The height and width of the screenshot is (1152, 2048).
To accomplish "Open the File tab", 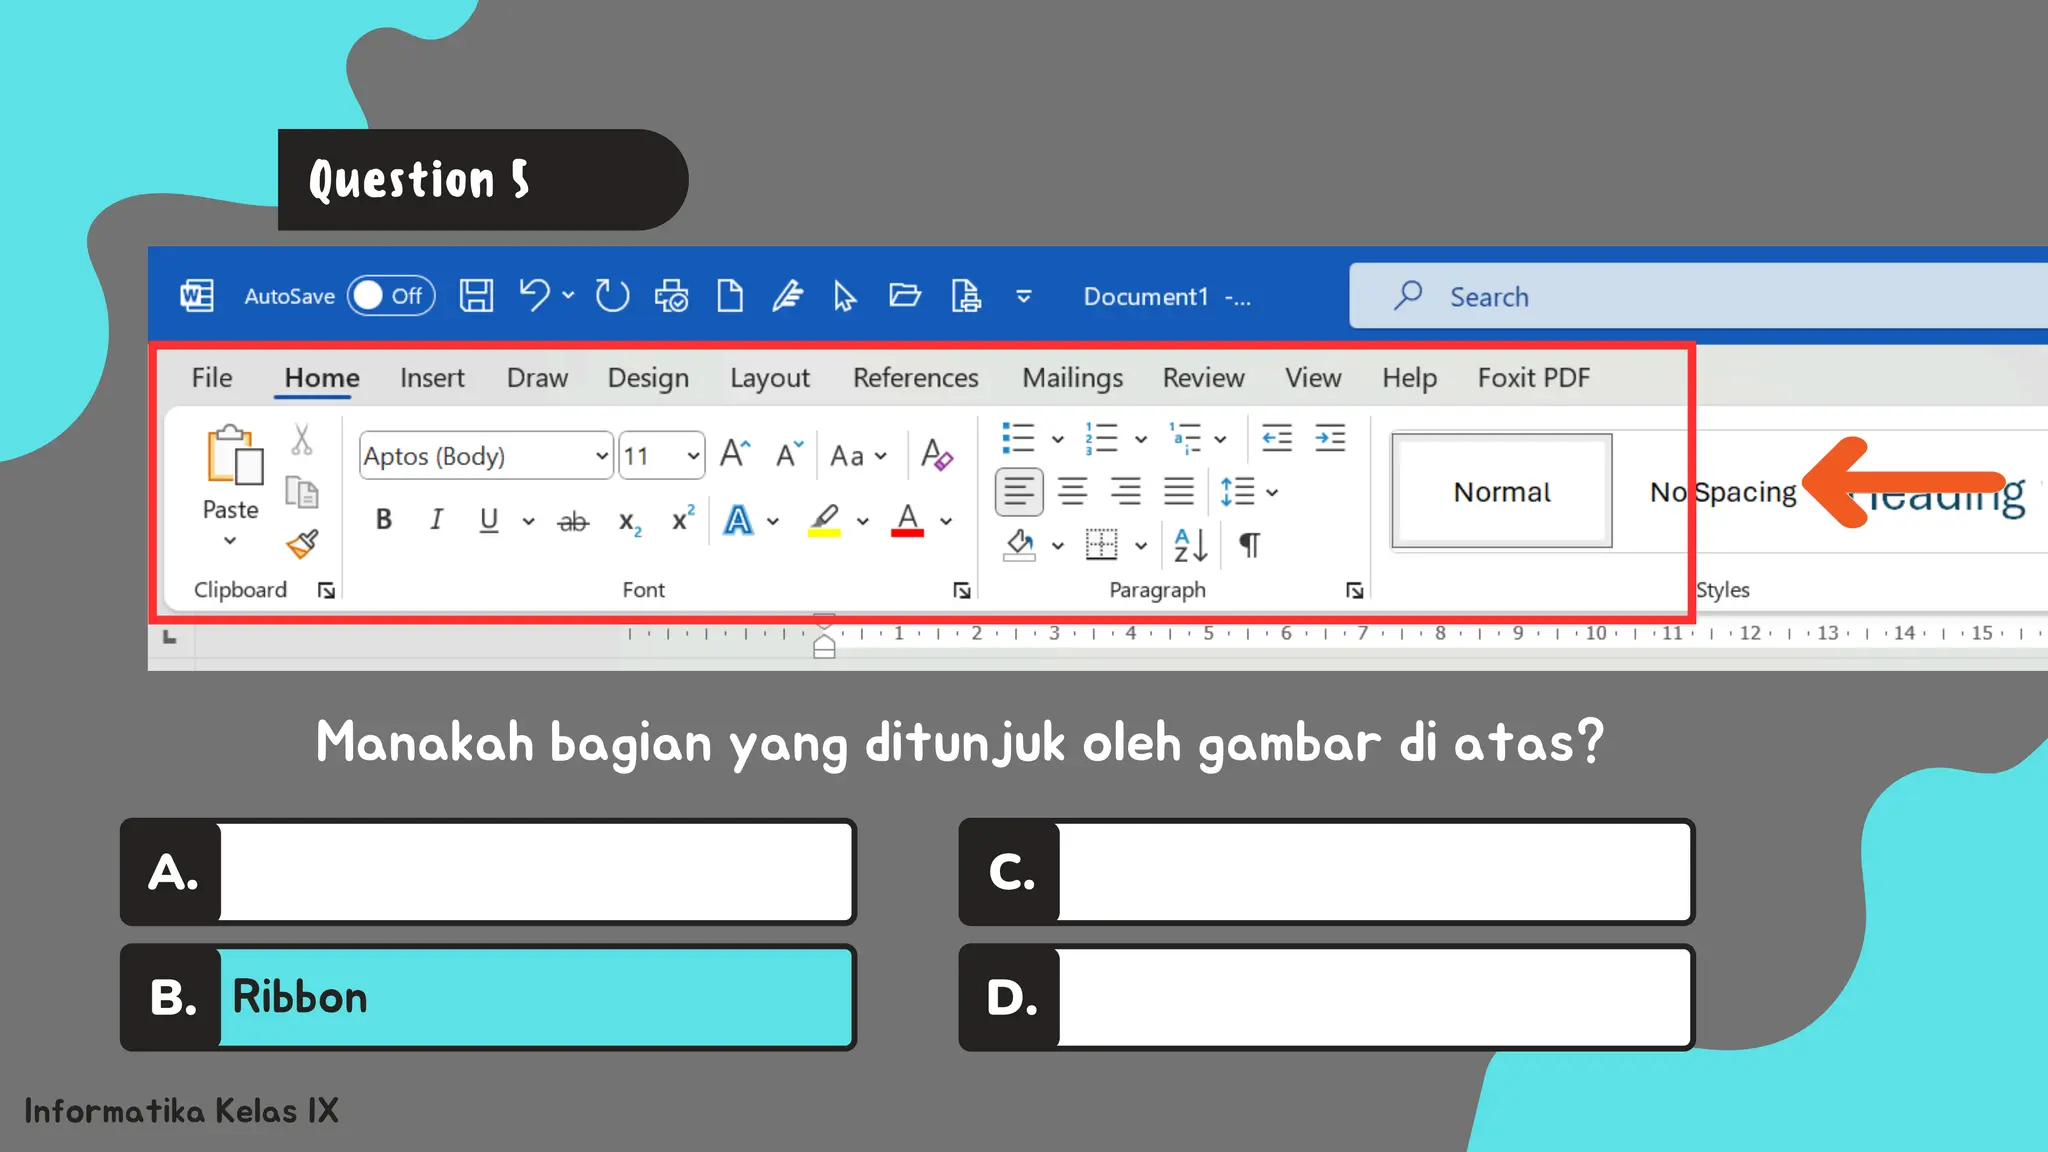I will point(212,378).
